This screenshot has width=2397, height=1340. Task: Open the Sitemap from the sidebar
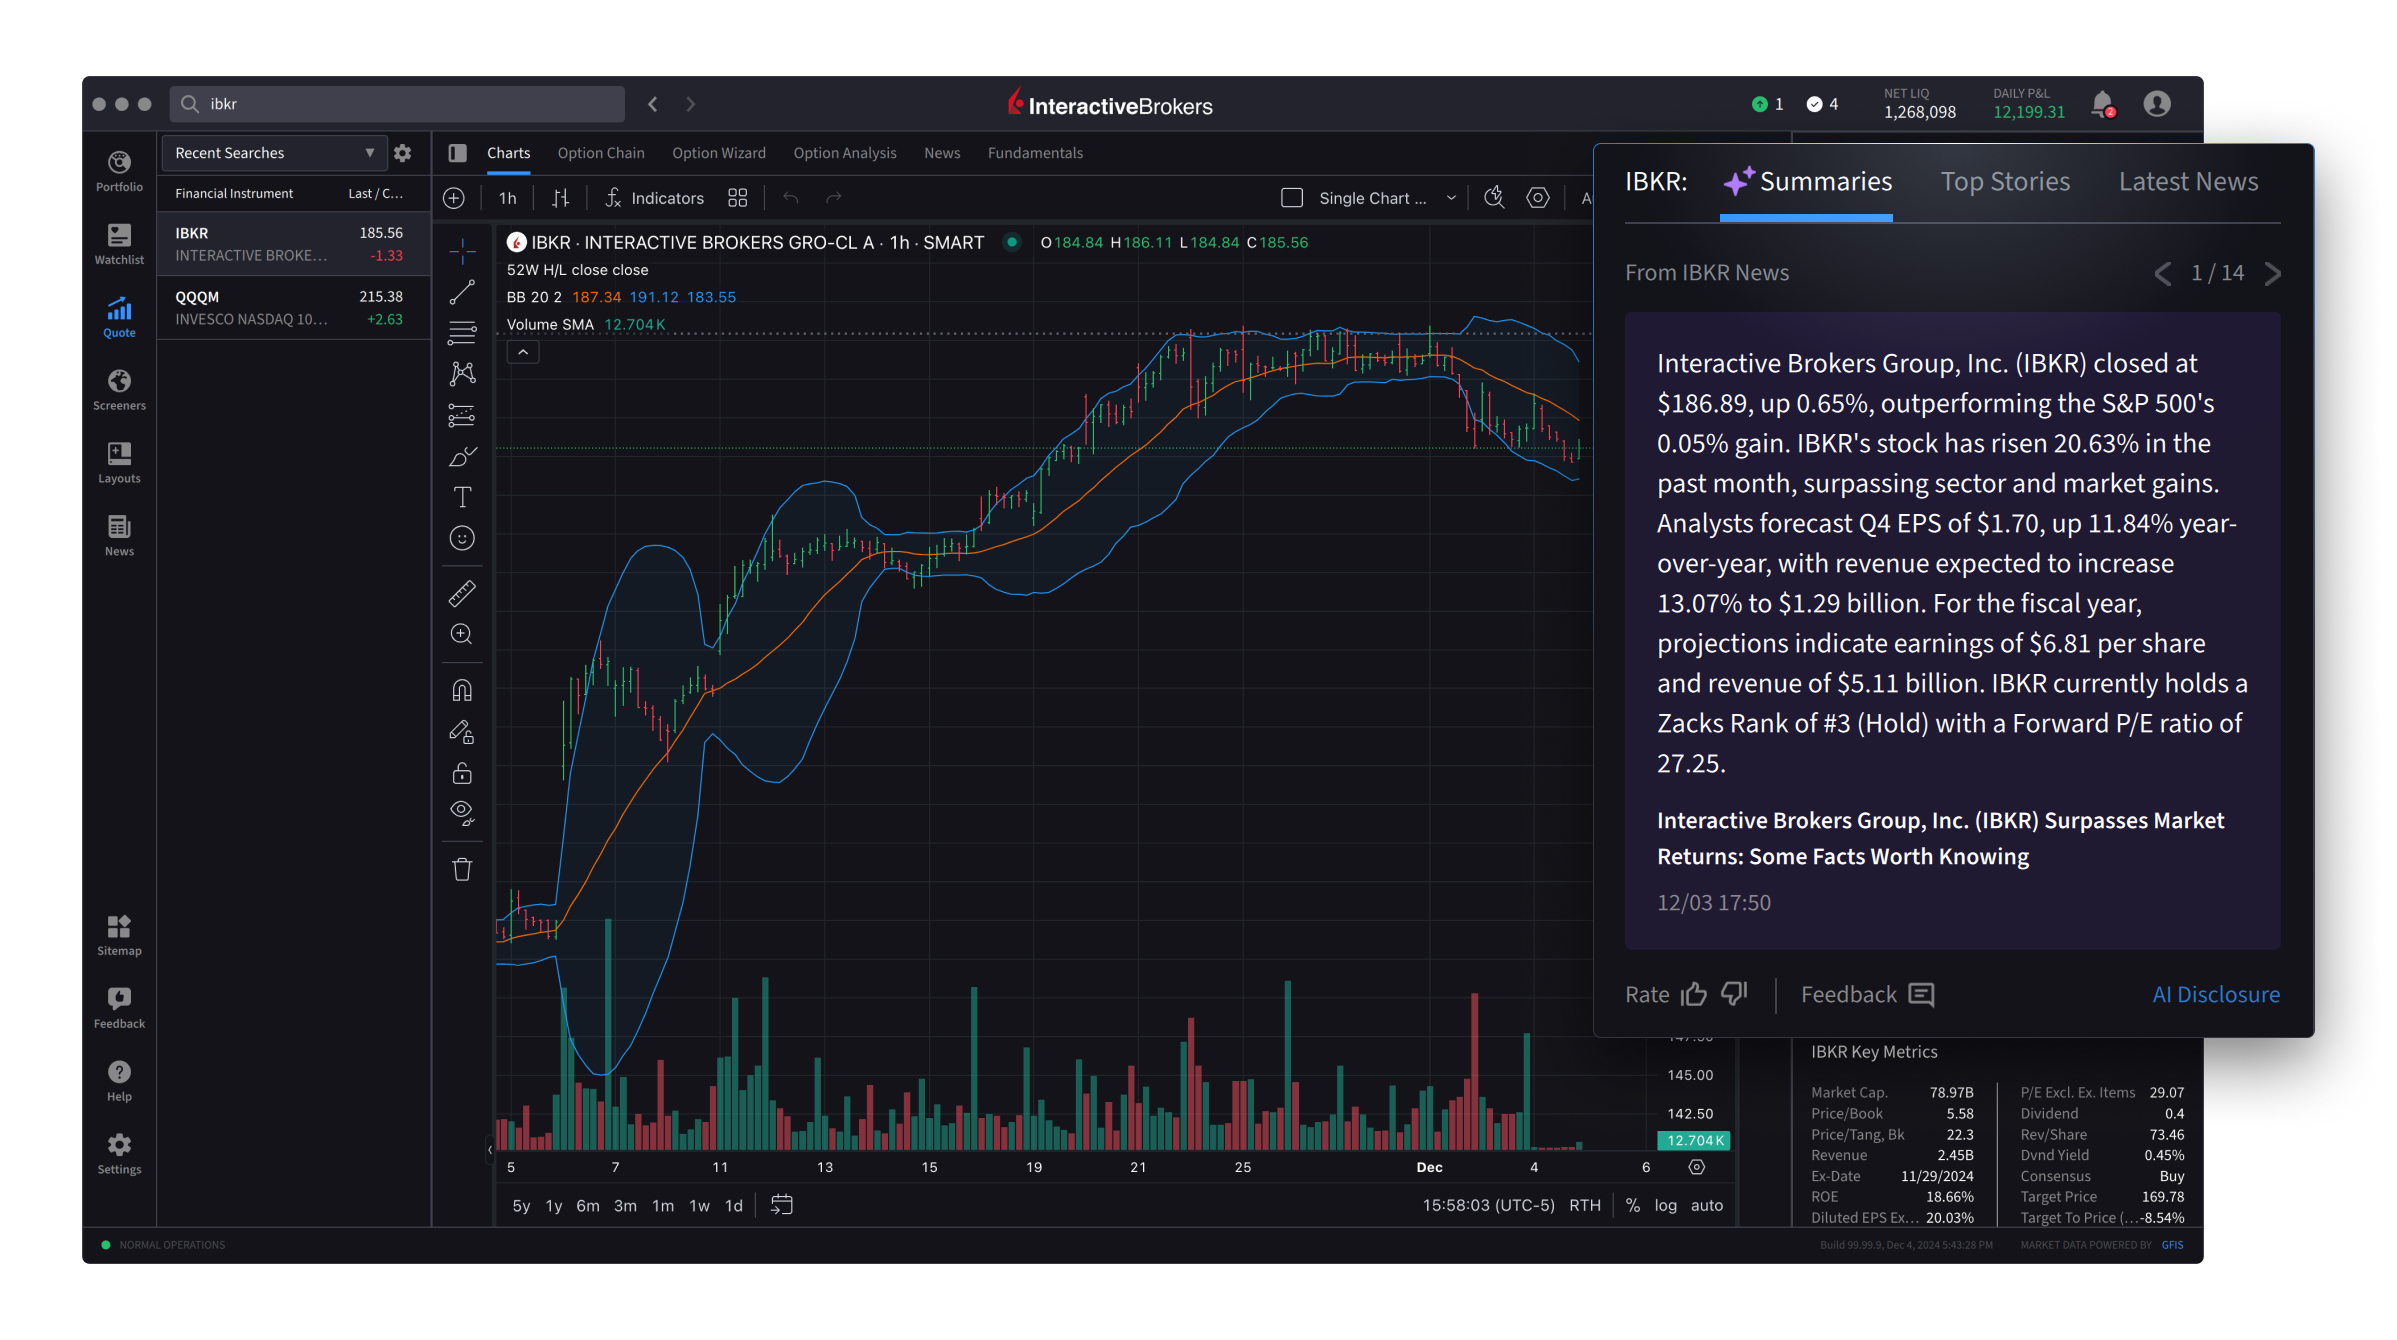(119, 934)
